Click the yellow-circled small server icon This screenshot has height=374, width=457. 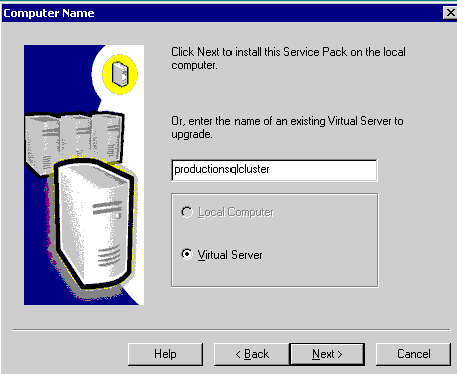(119, 74)
